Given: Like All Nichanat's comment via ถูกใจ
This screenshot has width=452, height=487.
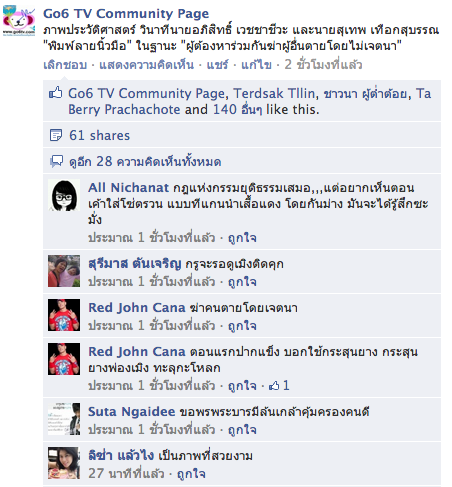Looking at the screenshot, I should [242, 238].
